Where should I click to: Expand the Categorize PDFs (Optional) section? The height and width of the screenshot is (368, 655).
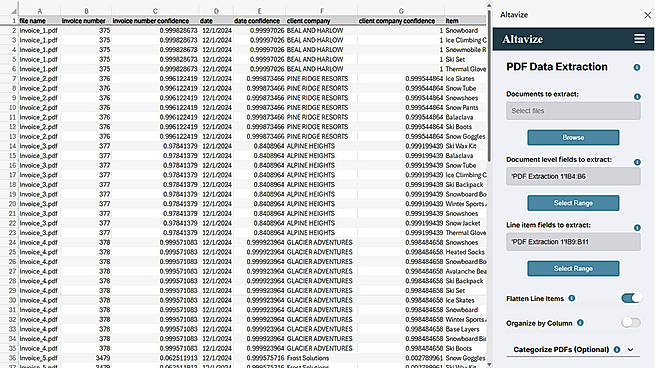tap(630, 350)
